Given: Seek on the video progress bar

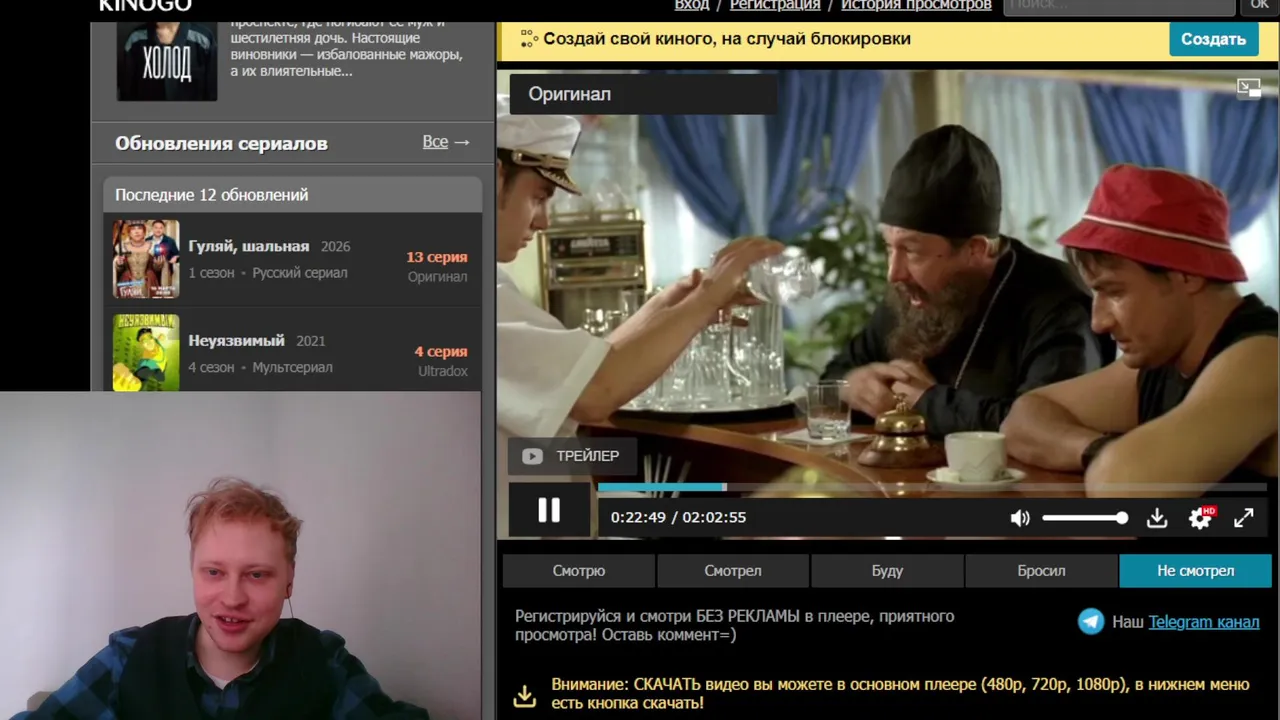Looking at the screenshot, I should click(932, 487).
